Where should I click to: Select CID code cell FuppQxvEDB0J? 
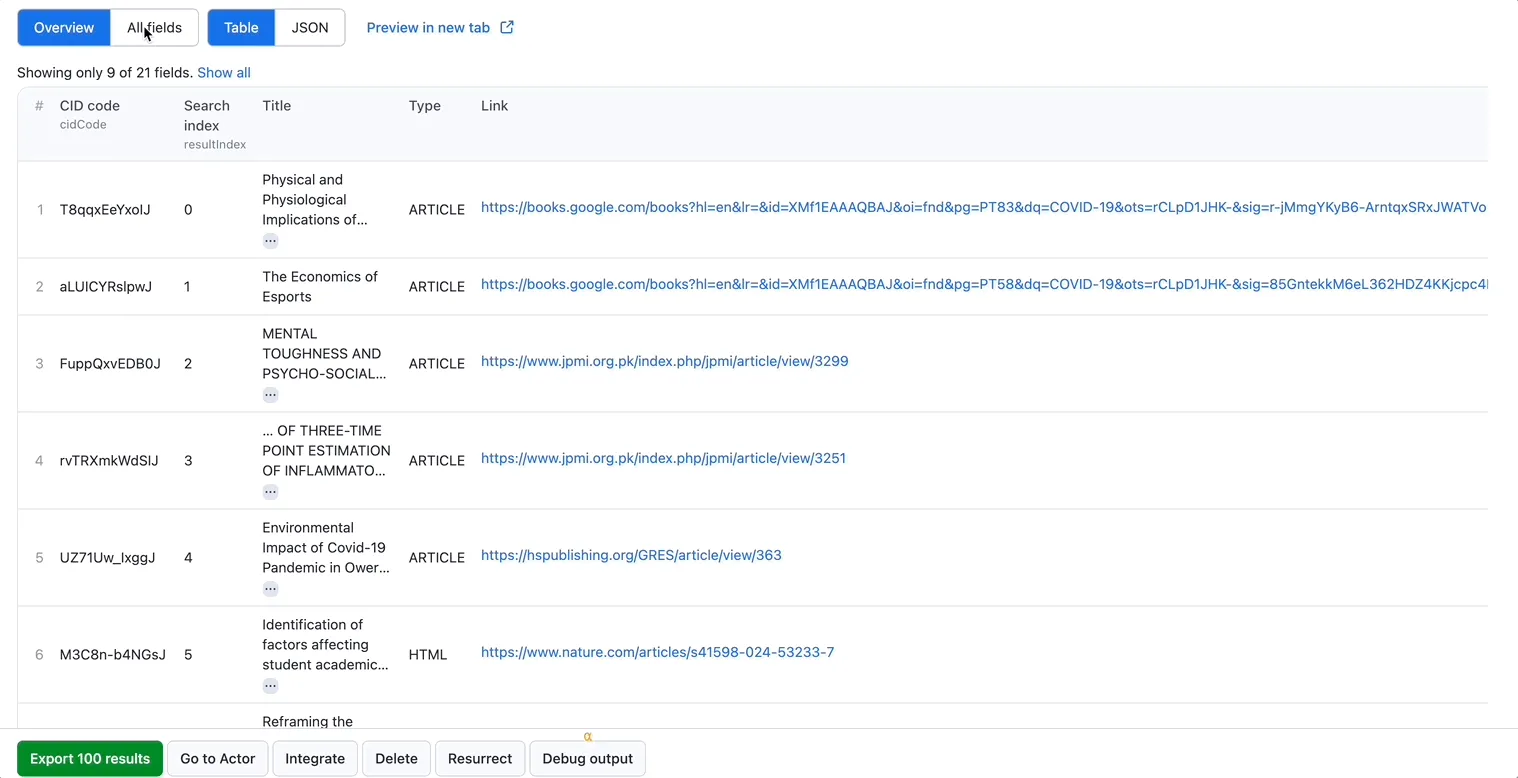[x=110, y=364]
